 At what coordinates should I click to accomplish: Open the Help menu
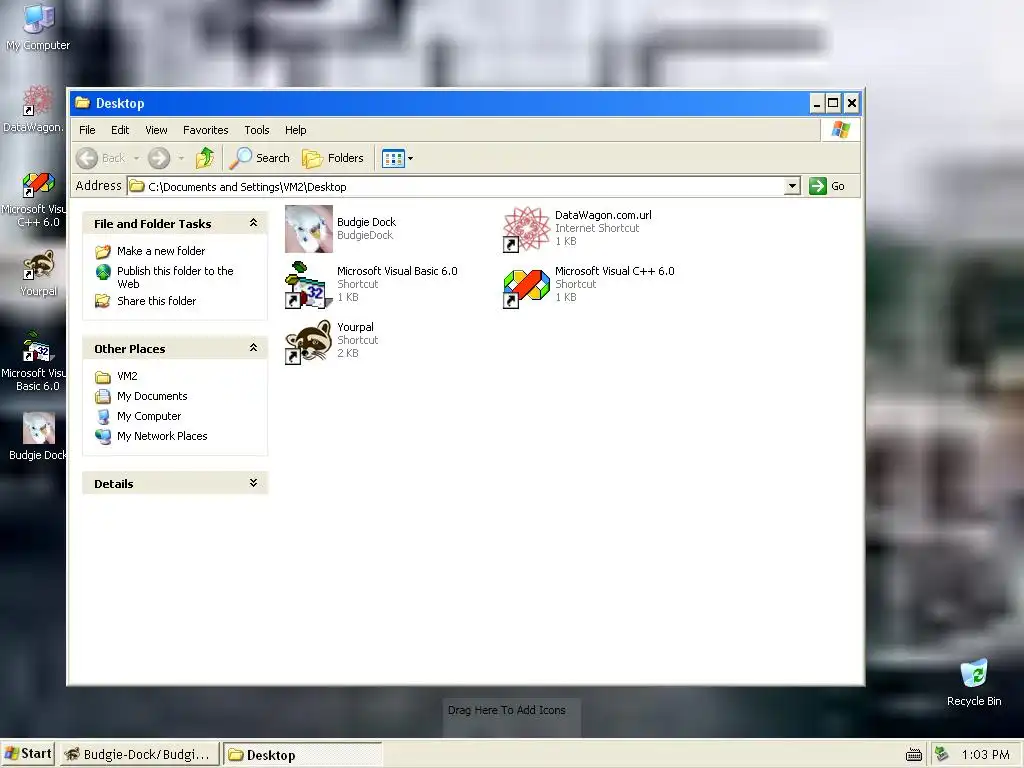(295, 130)
